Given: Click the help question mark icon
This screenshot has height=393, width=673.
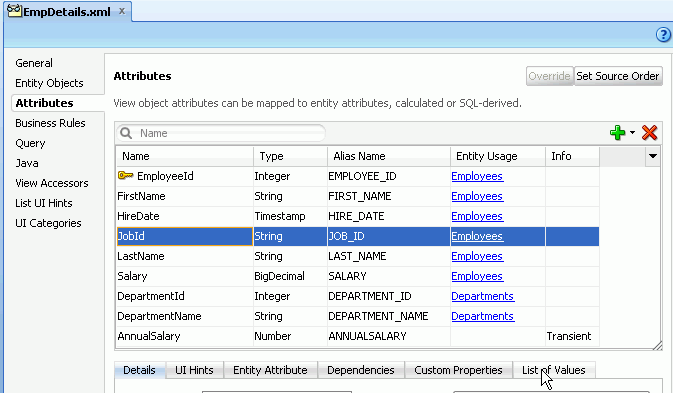Looking at the screenshot, I should point(663,34).
